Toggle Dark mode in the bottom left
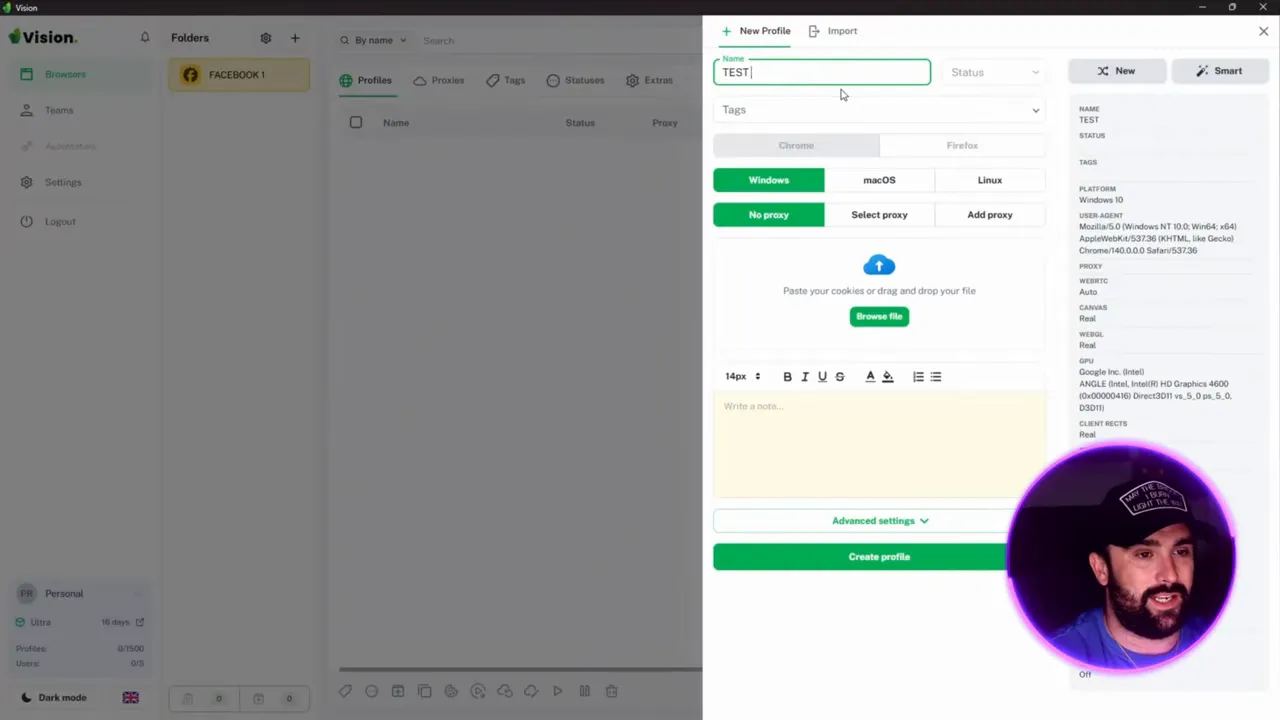This screenshot has height=720, width=1280. pyautogui.click(x=55, y=697)
